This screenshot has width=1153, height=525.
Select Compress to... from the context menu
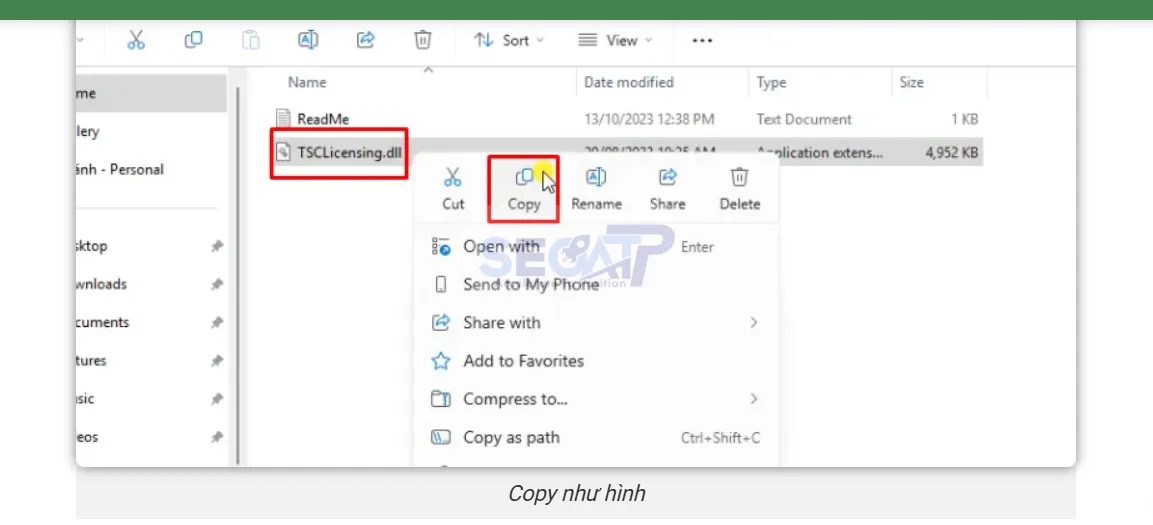click(x=596, y=399)
